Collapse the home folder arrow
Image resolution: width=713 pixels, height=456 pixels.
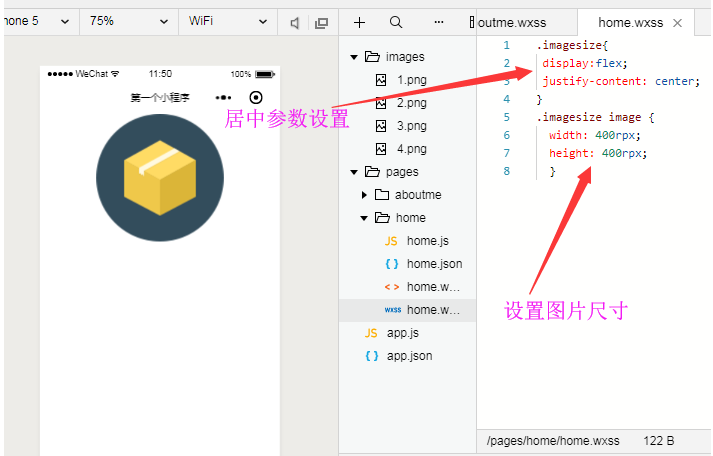(x=364, y=218)
